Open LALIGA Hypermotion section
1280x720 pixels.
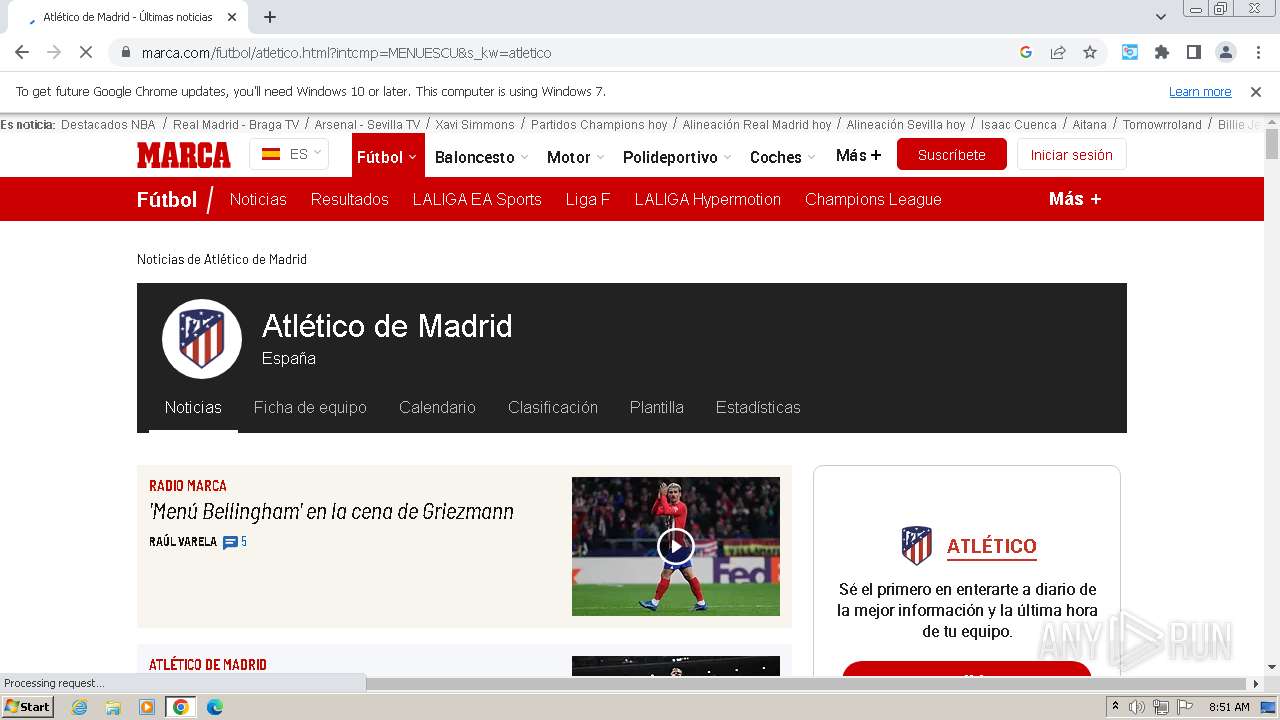point(708,199)
